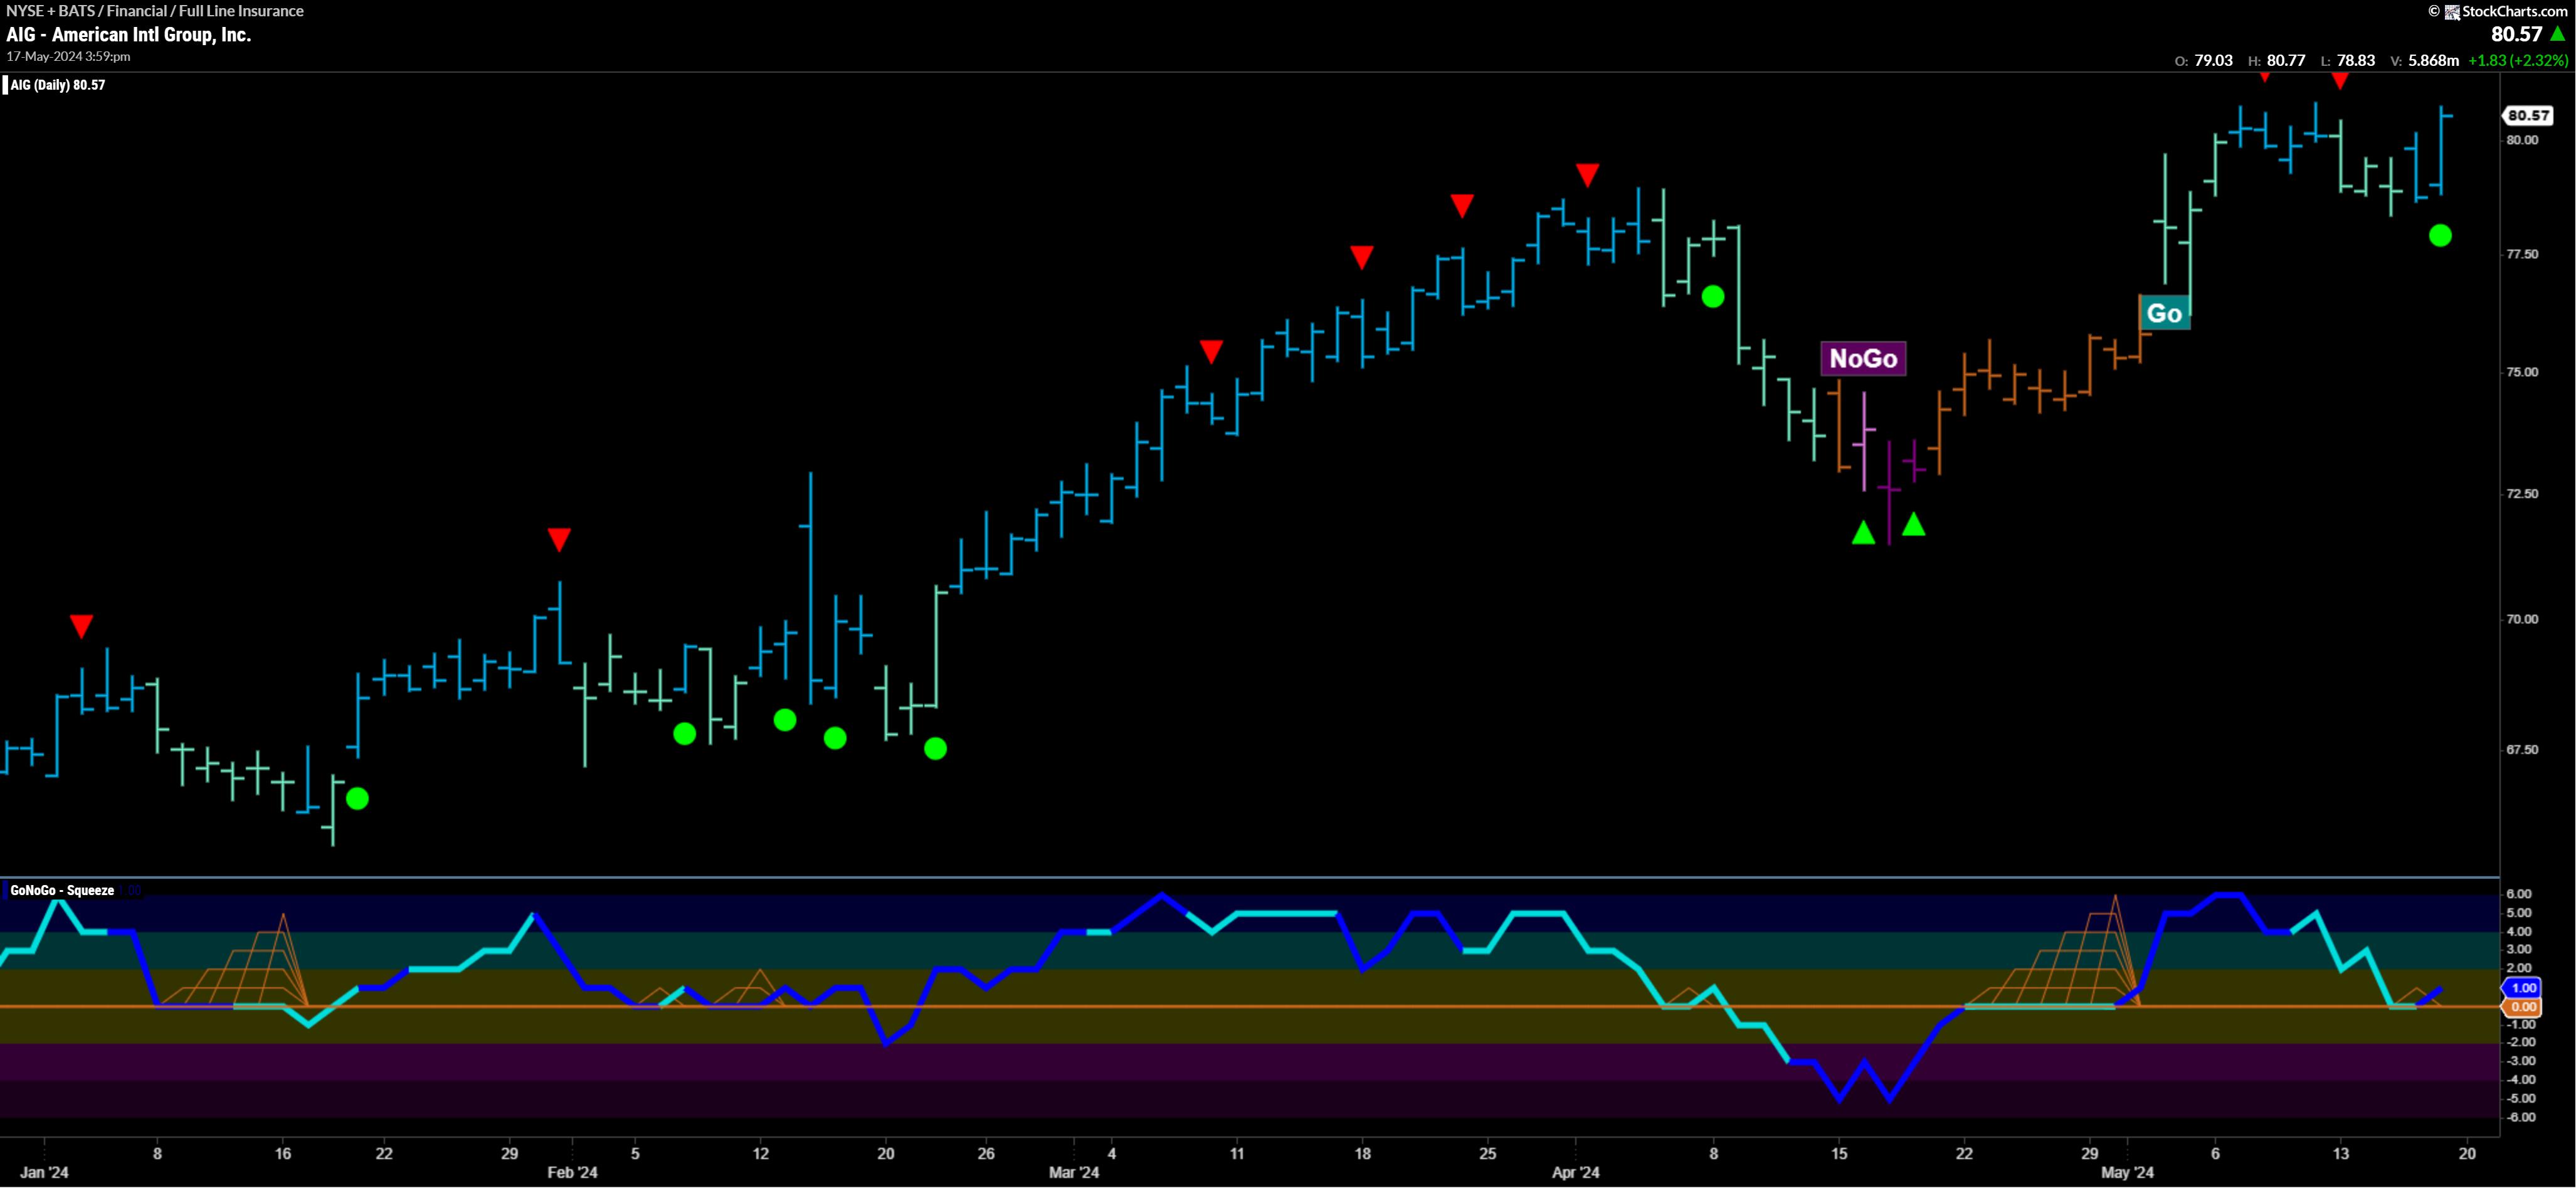Click the purple NoGo trend label
2576x1188 pixels.
coord(1863,358)
